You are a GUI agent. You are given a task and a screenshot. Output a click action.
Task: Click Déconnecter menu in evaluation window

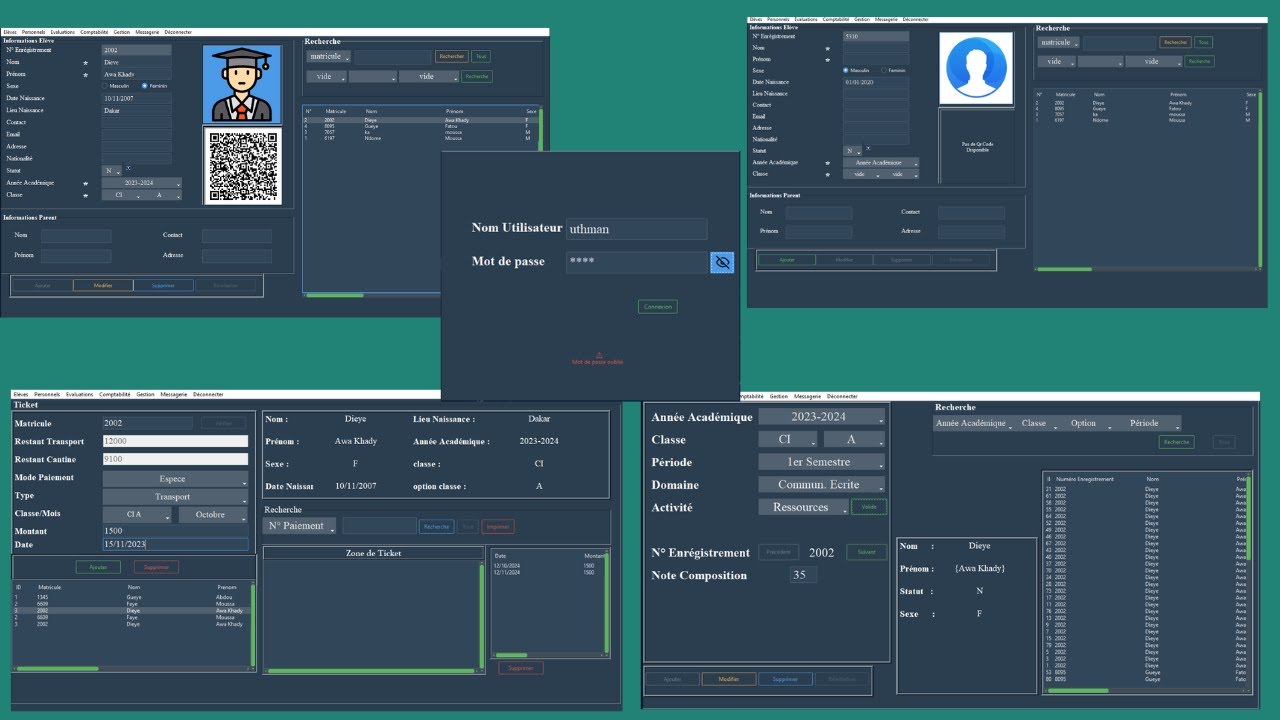pos(842,396)
